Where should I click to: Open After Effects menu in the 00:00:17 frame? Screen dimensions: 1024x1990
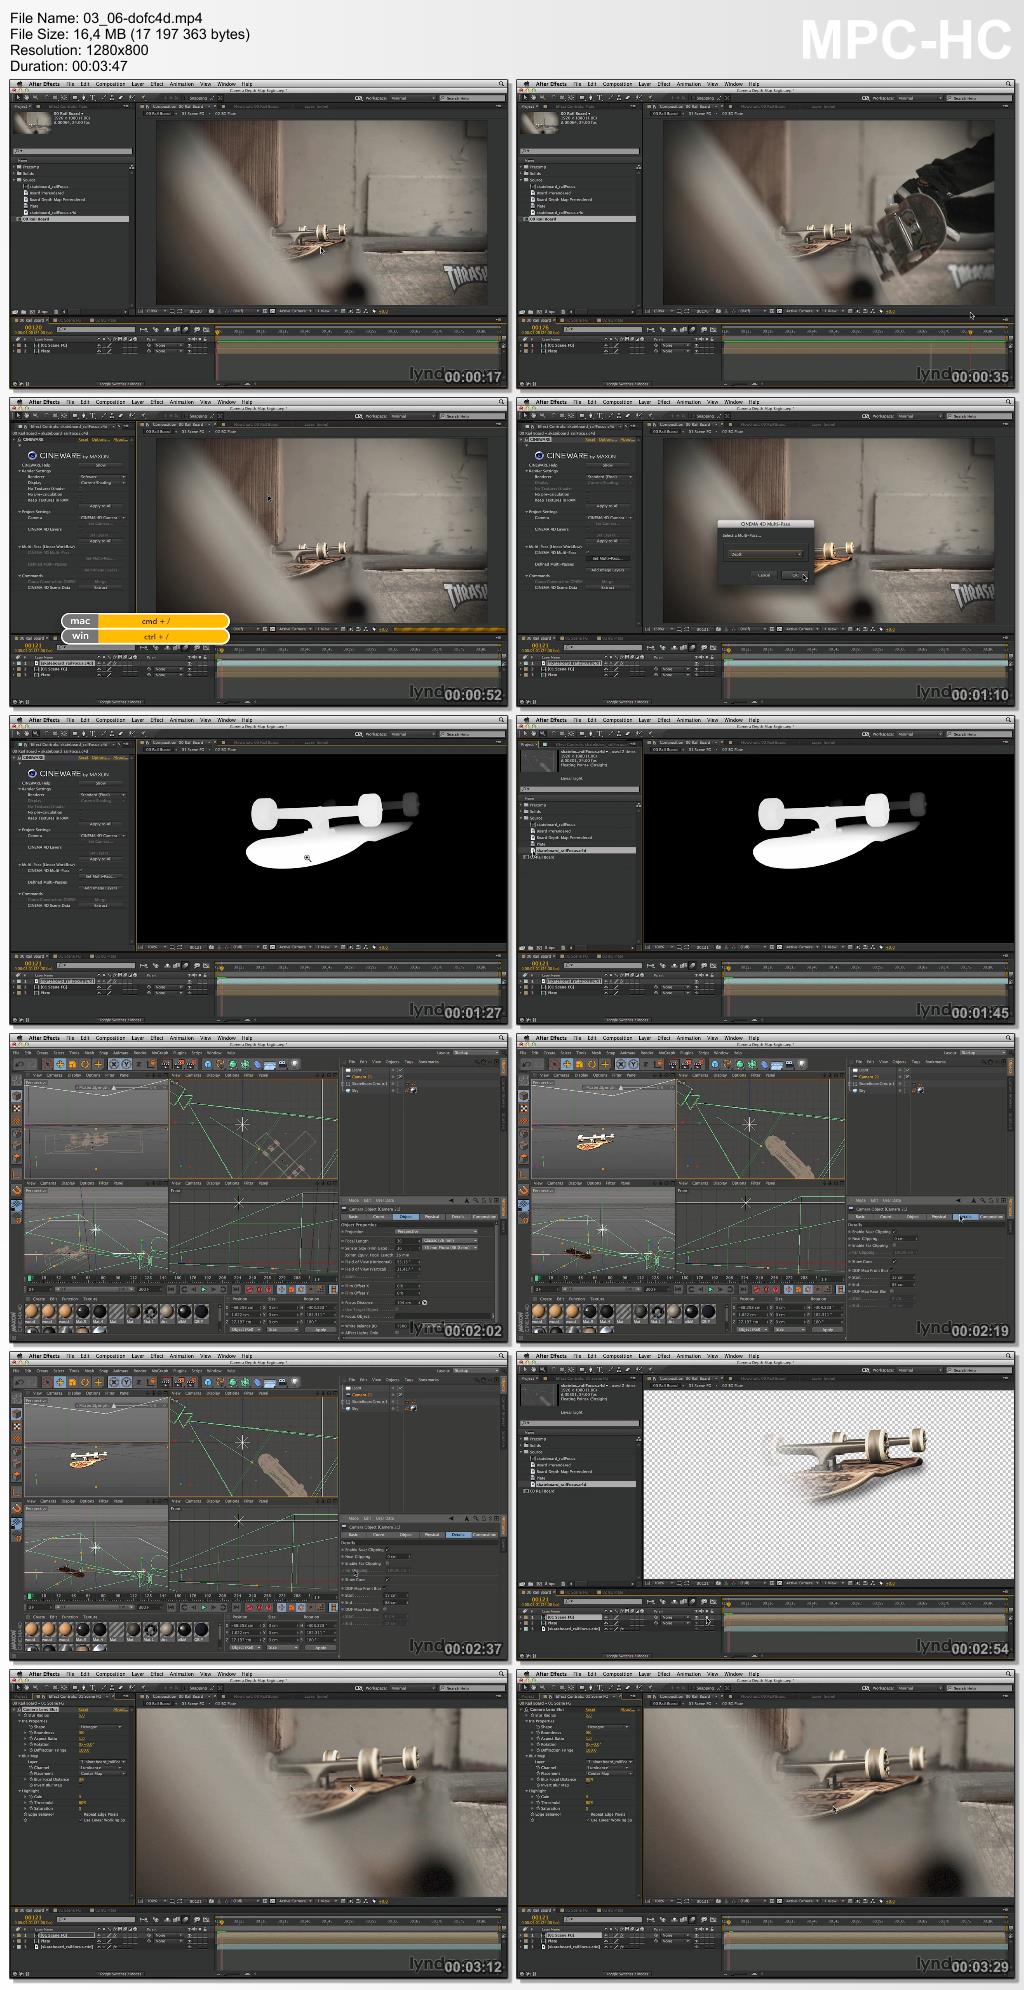point(43,84)
